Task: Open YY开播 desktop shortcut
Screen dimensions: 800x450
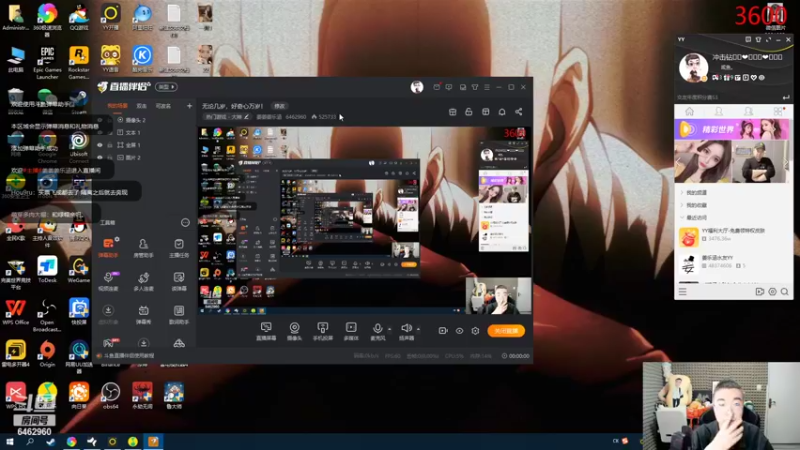Action: tap(110, 17)
